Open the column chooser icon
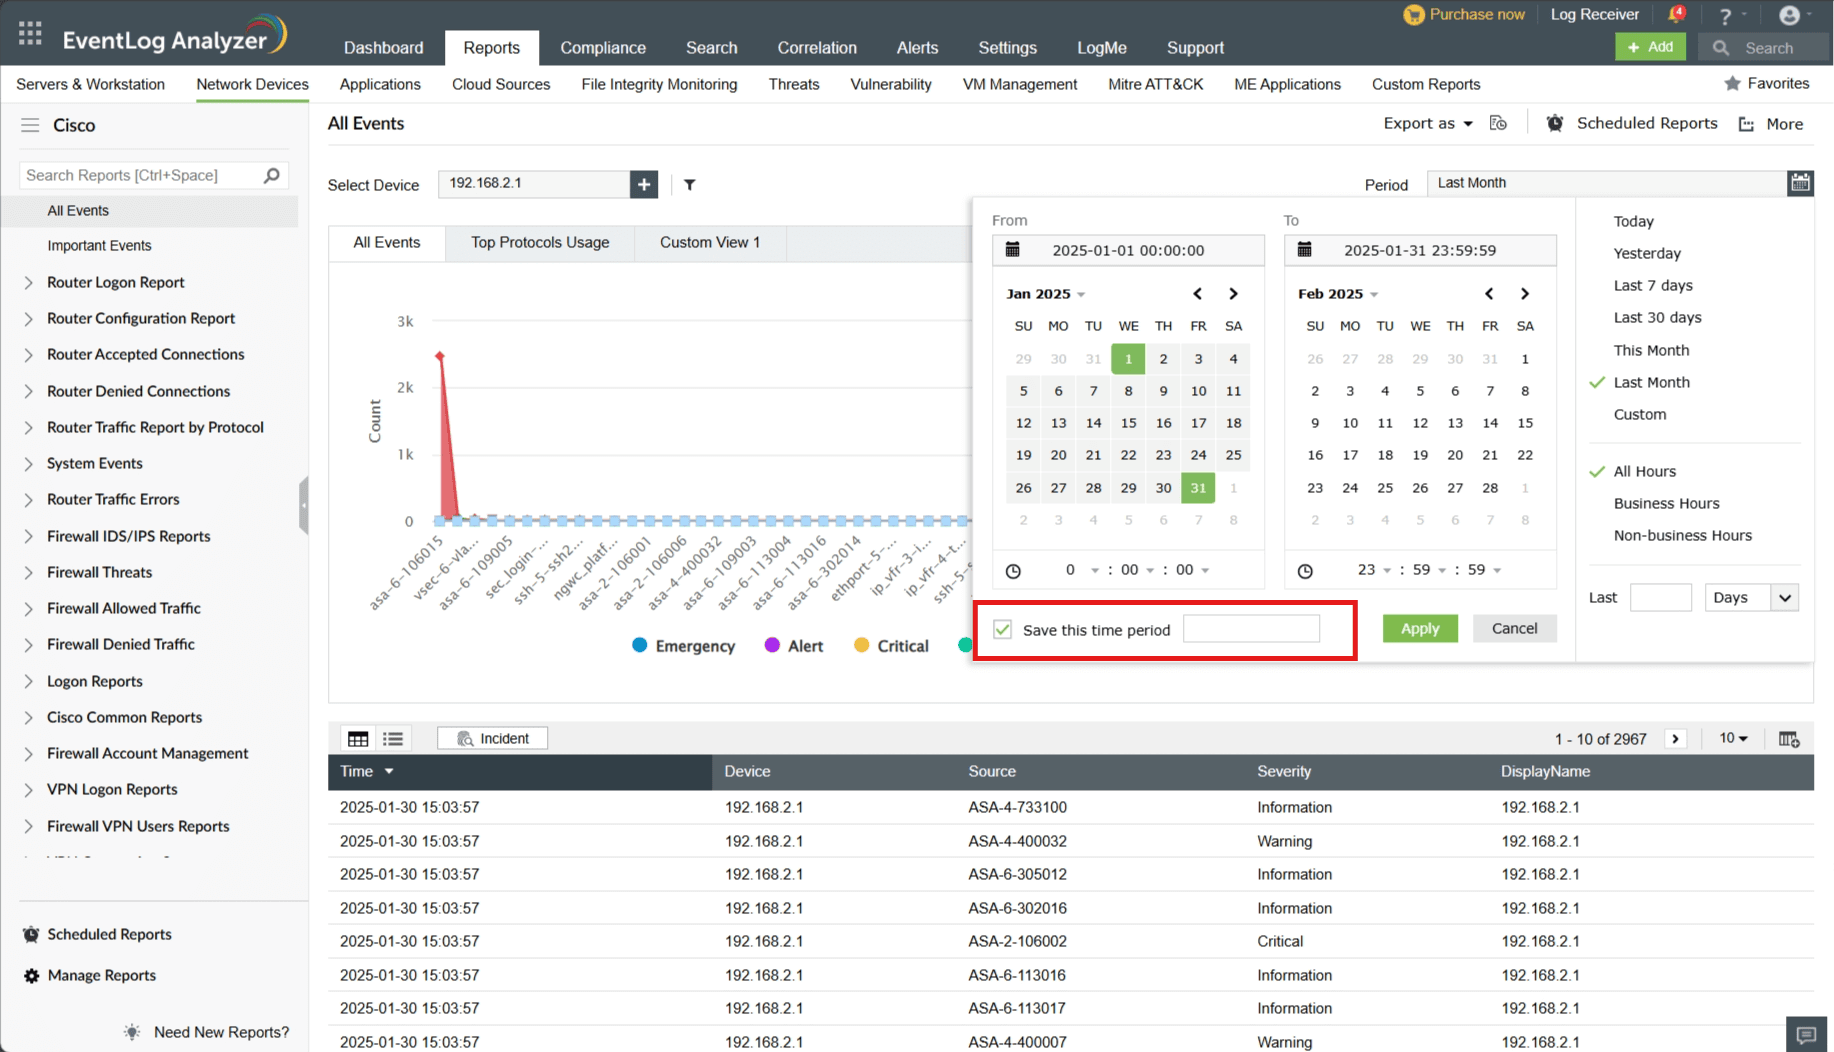Screen dimensions: 1834x1052 tap(1789, 739)
